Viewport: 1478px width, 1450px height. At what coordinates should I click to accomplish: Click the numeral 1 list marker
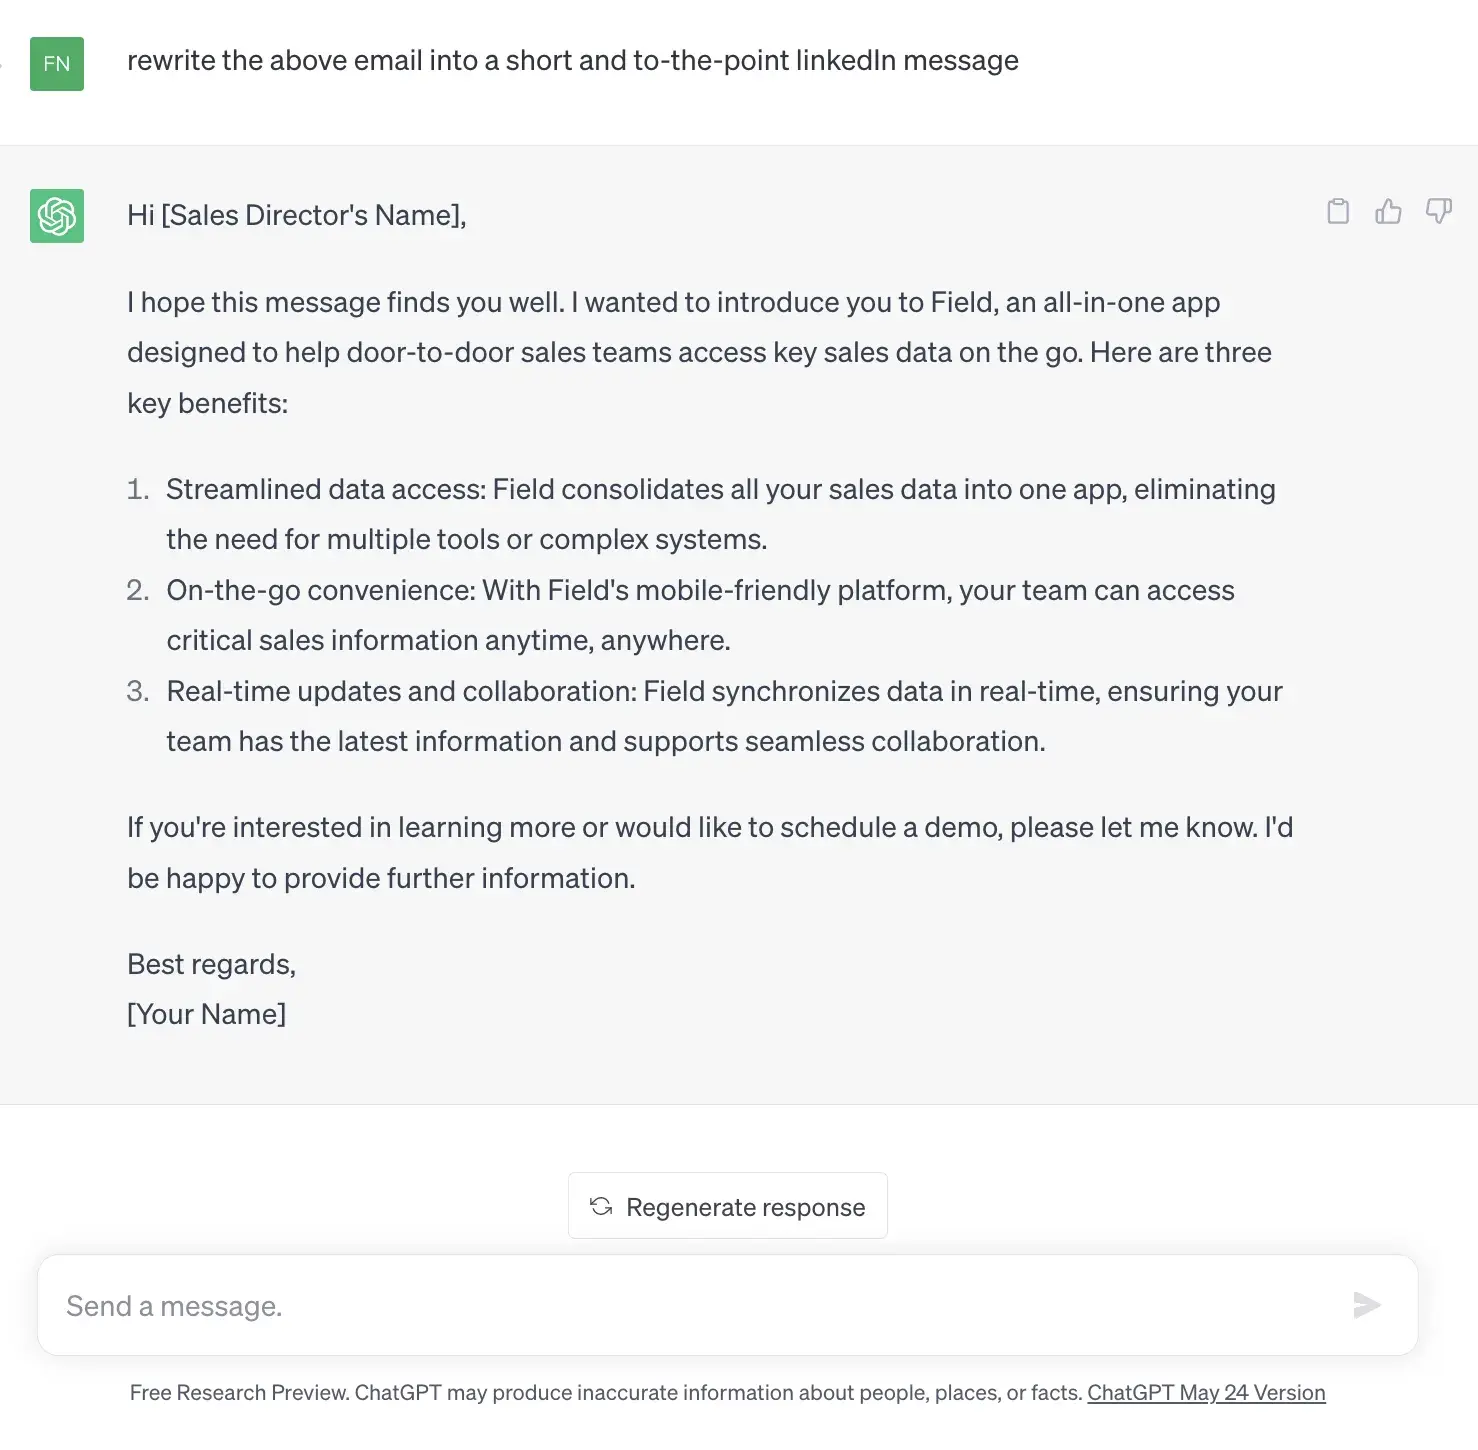tap(137, 489)
